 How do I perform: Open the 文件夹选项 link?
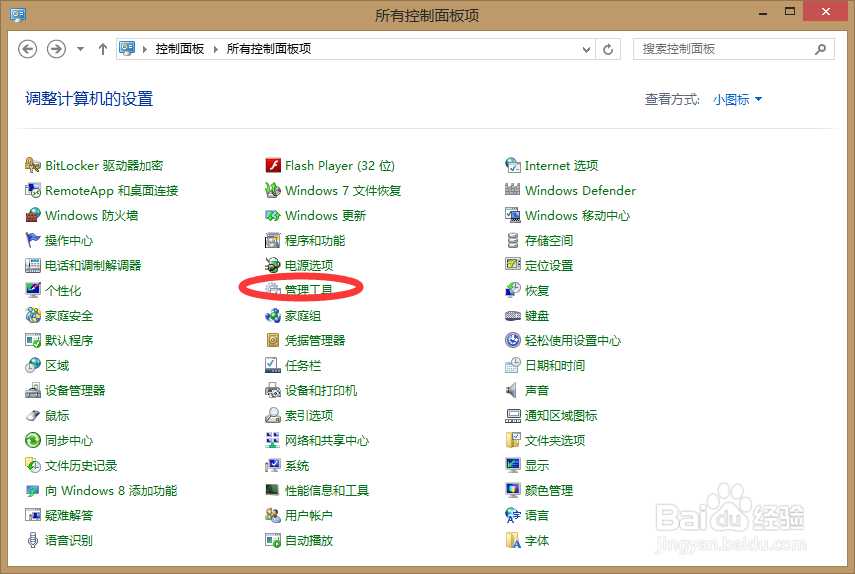pos(555,440)
